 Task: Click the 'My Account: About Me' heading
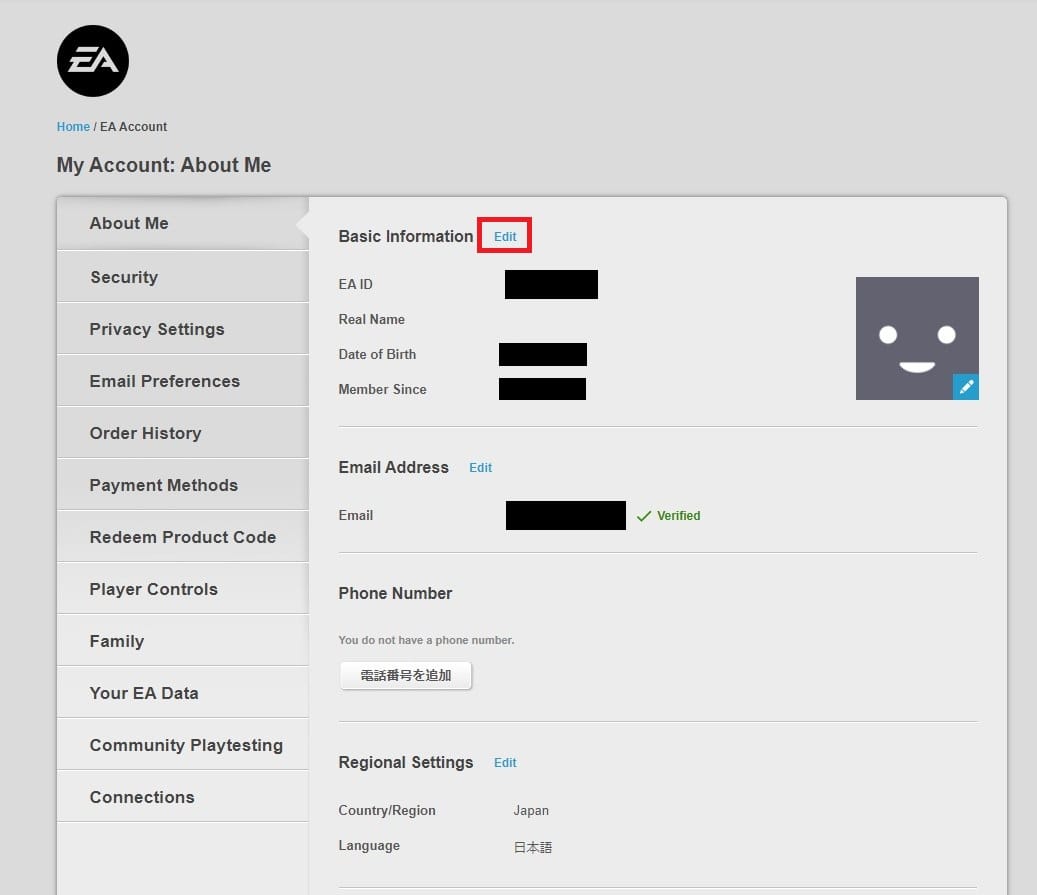(x=164, y=165)
